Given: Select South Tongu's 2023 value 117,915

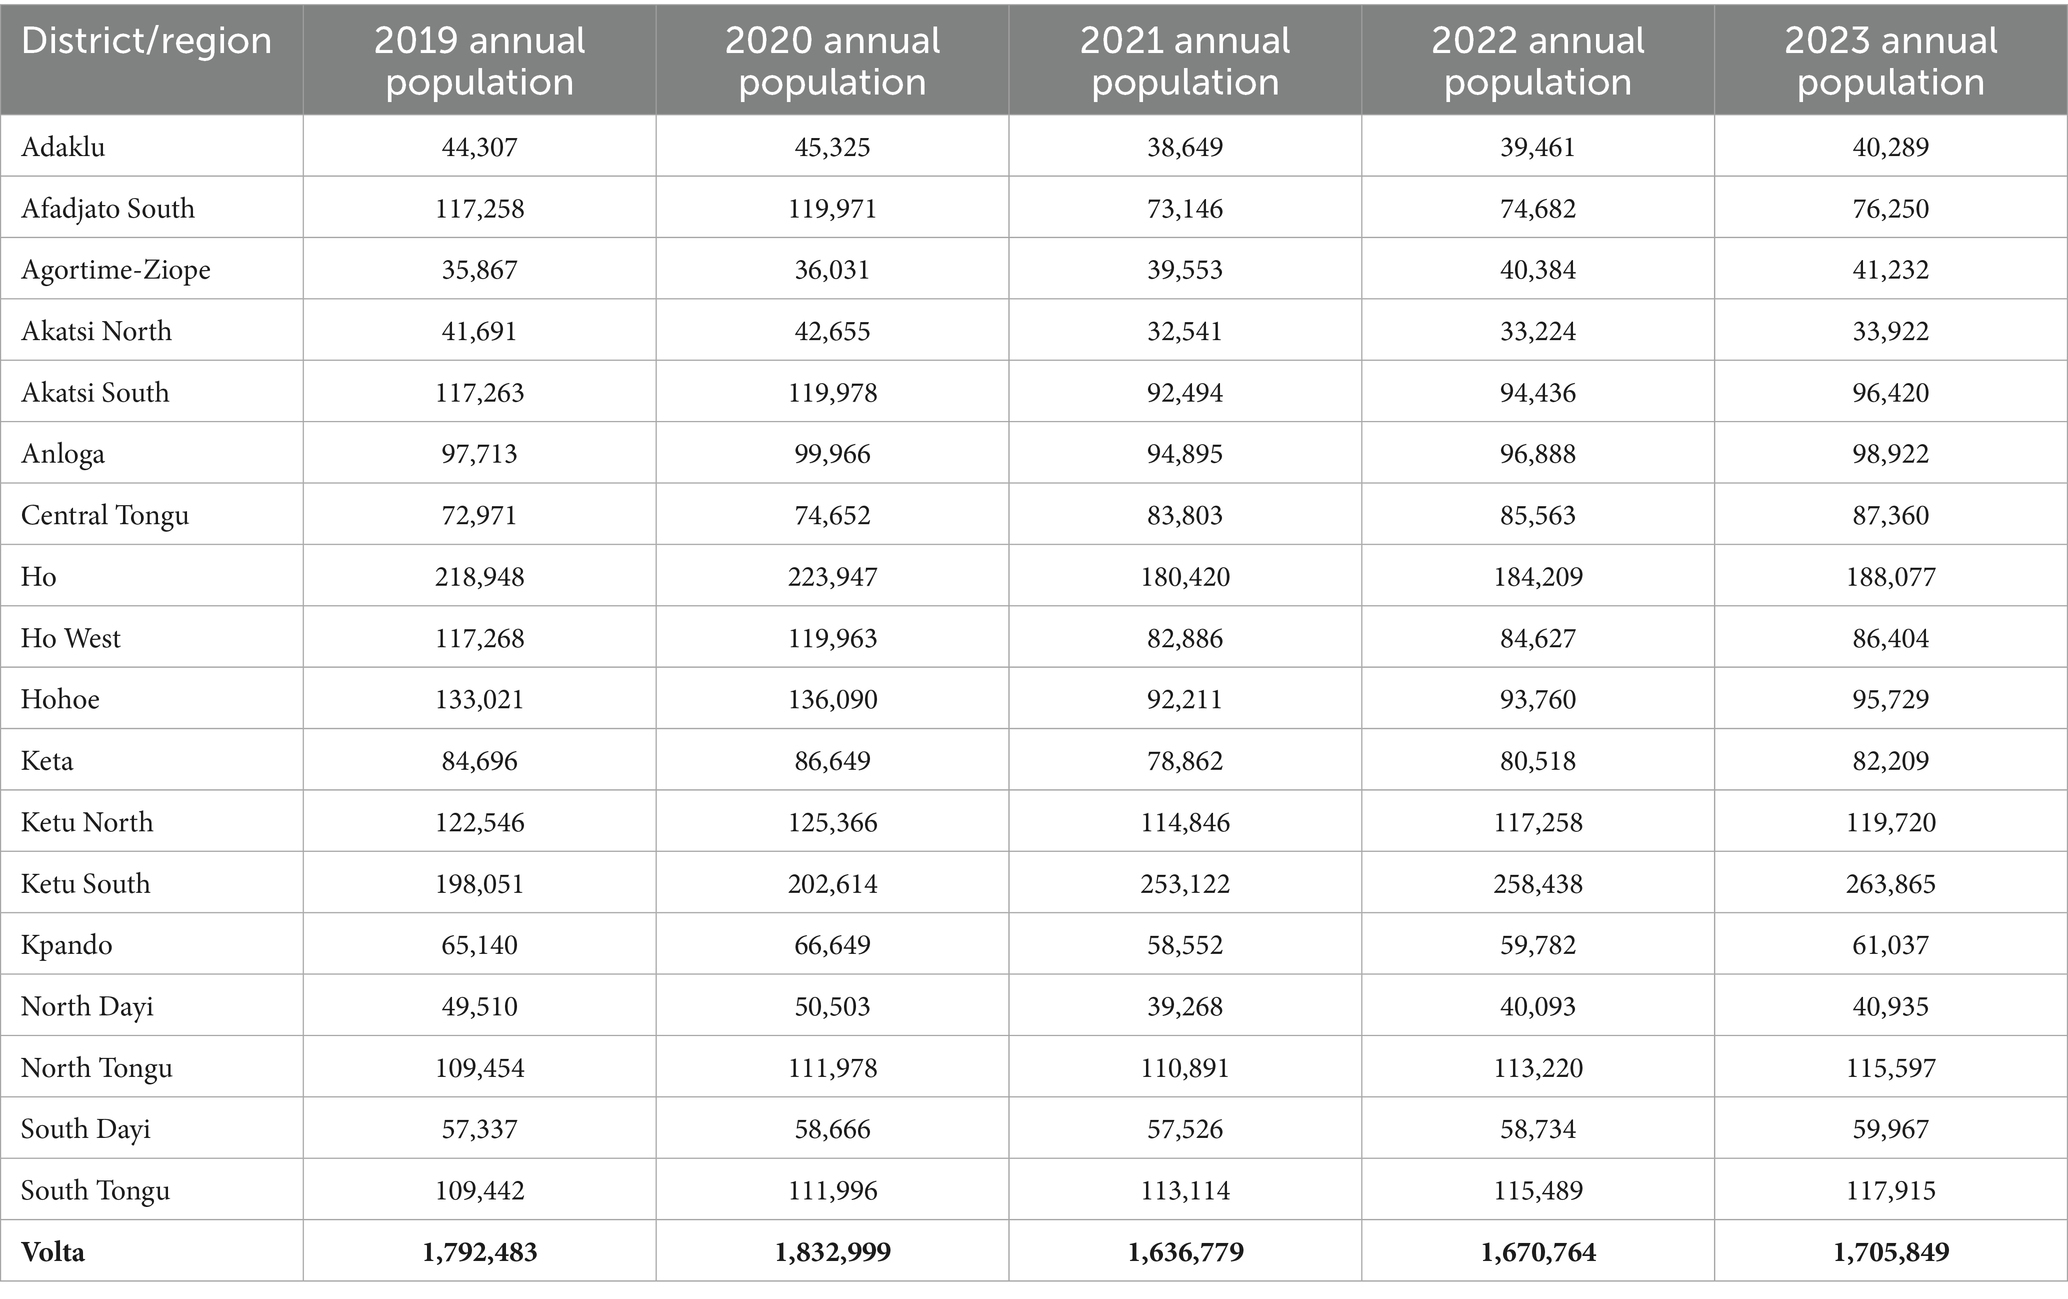Looking at the screenshot, I should (1890, 1190).
